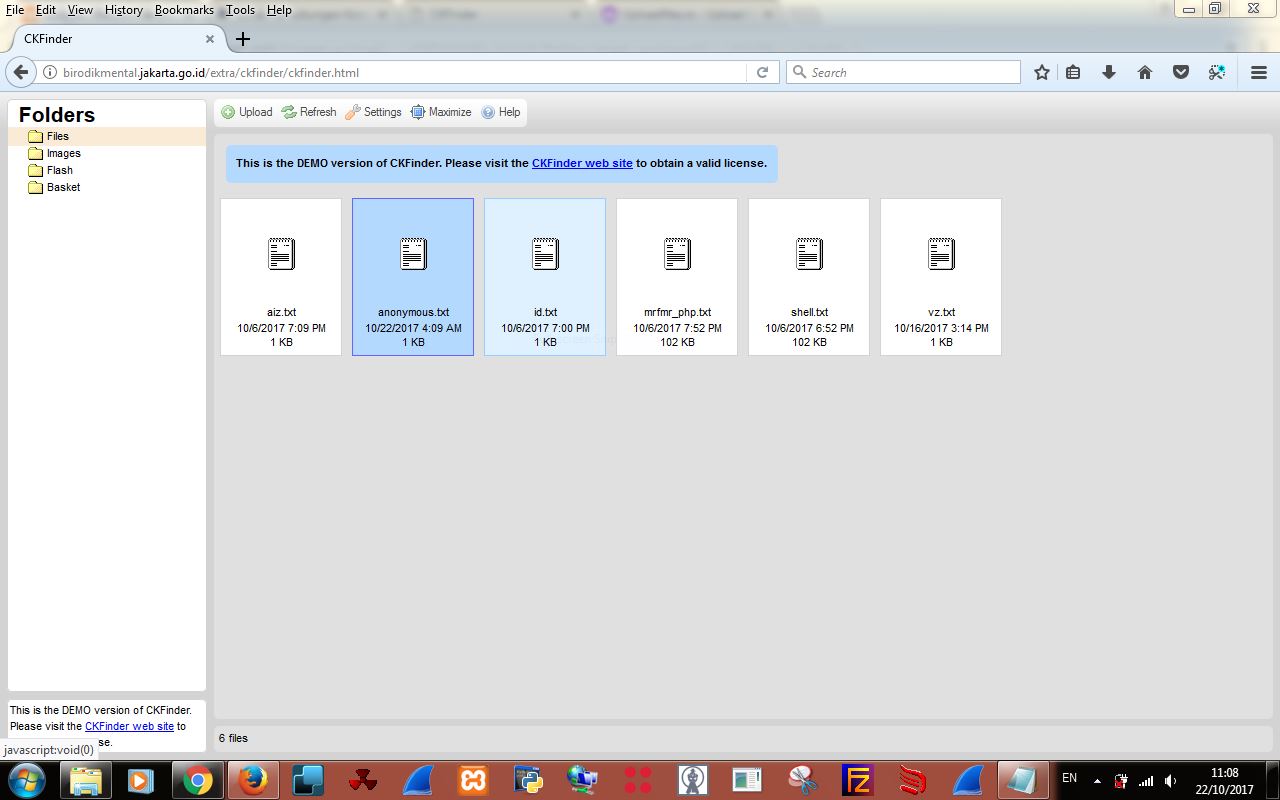Select the id.txt file icon
Screen dimensions: 1280x800
[x=545, y=254]
